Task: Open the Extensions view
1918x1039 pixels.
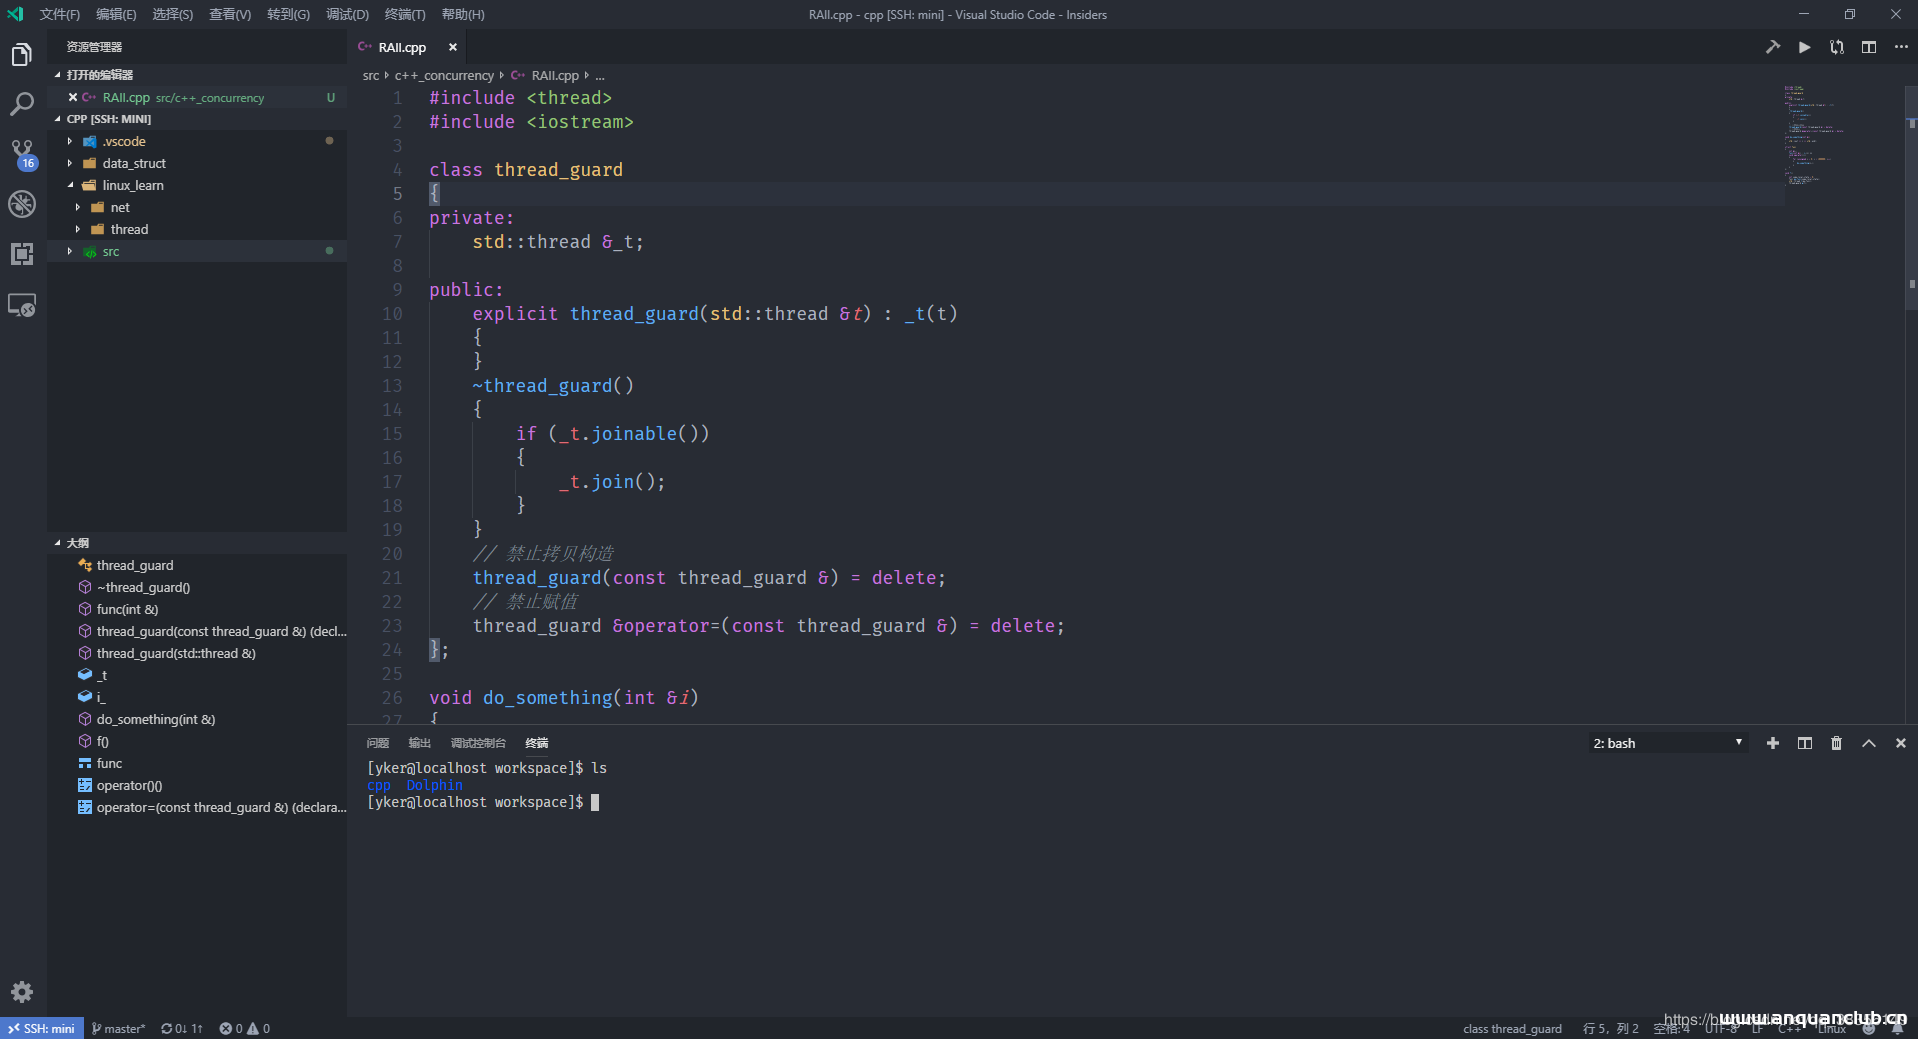Action: tap(22, 254)
